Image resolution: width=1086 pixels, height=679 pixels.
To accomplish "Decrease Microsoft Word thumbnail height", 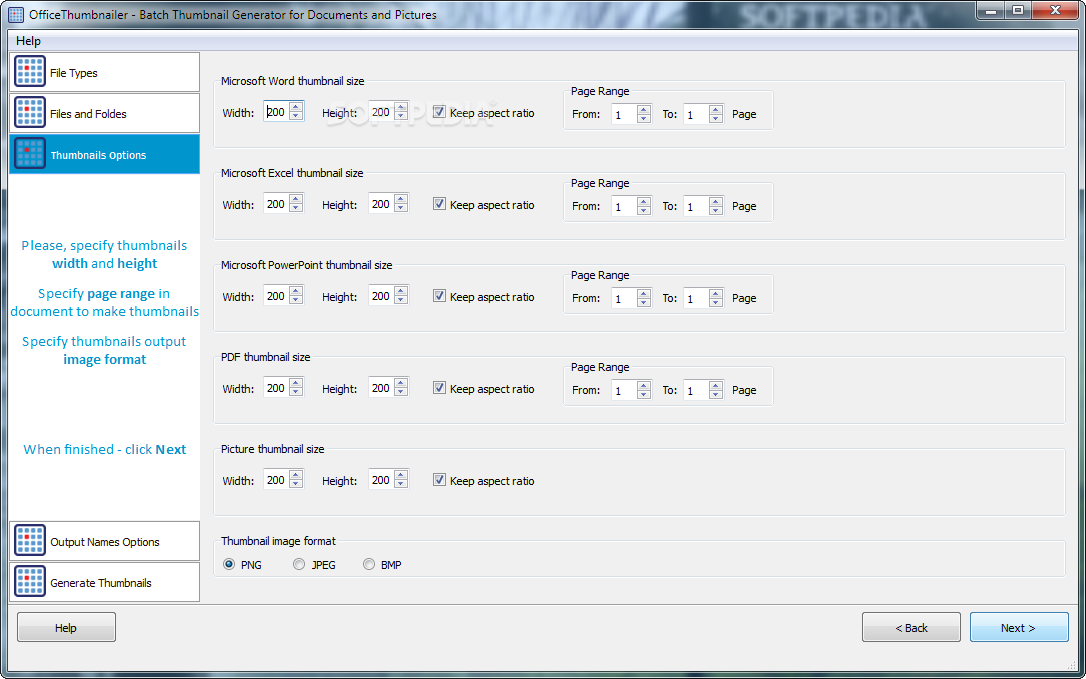I will point(401,116).
